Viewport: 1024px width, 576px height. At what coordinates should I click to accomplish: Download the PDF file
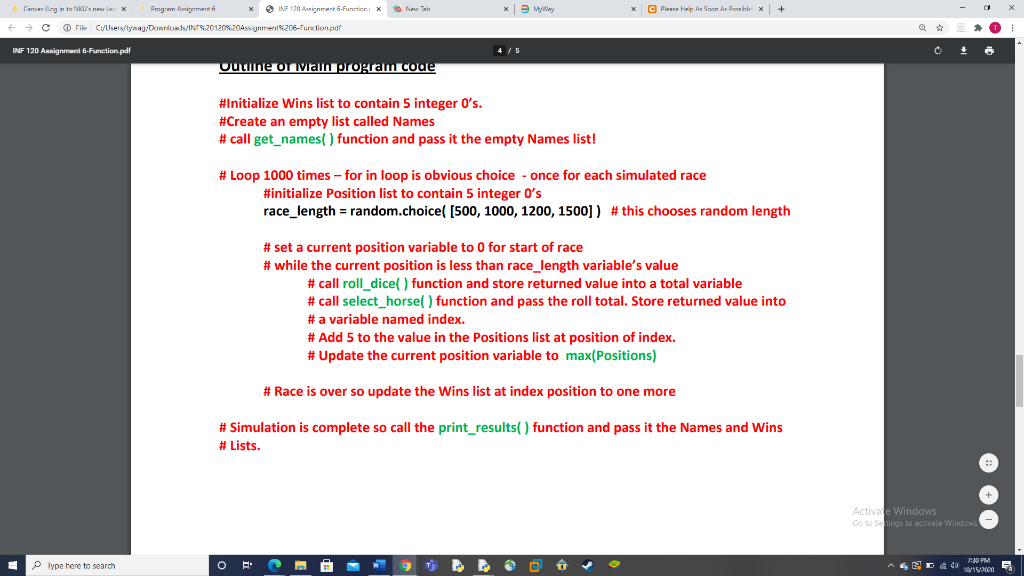[963, 50]
